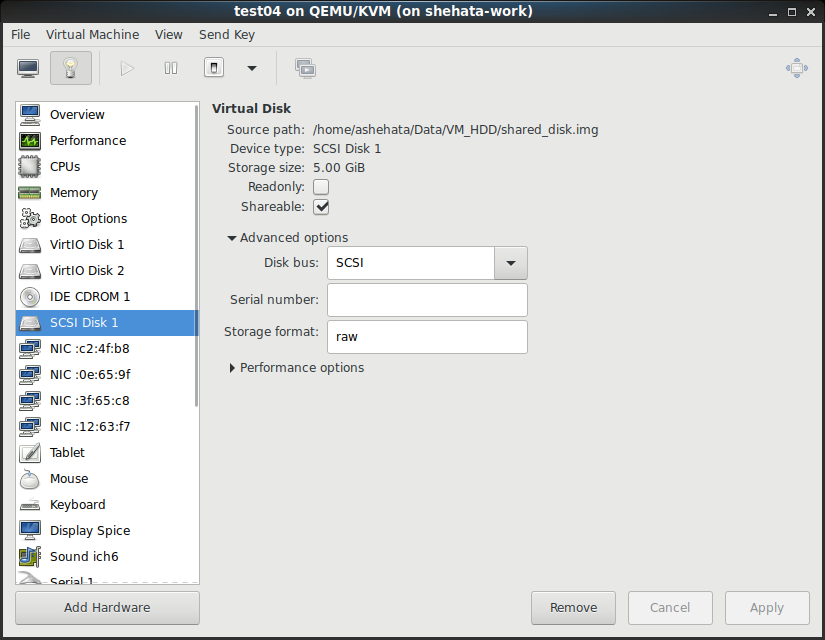Screen dimensions: 825x640
Task: Click the fullscreen arrows icon
Action: coord(796,68)
